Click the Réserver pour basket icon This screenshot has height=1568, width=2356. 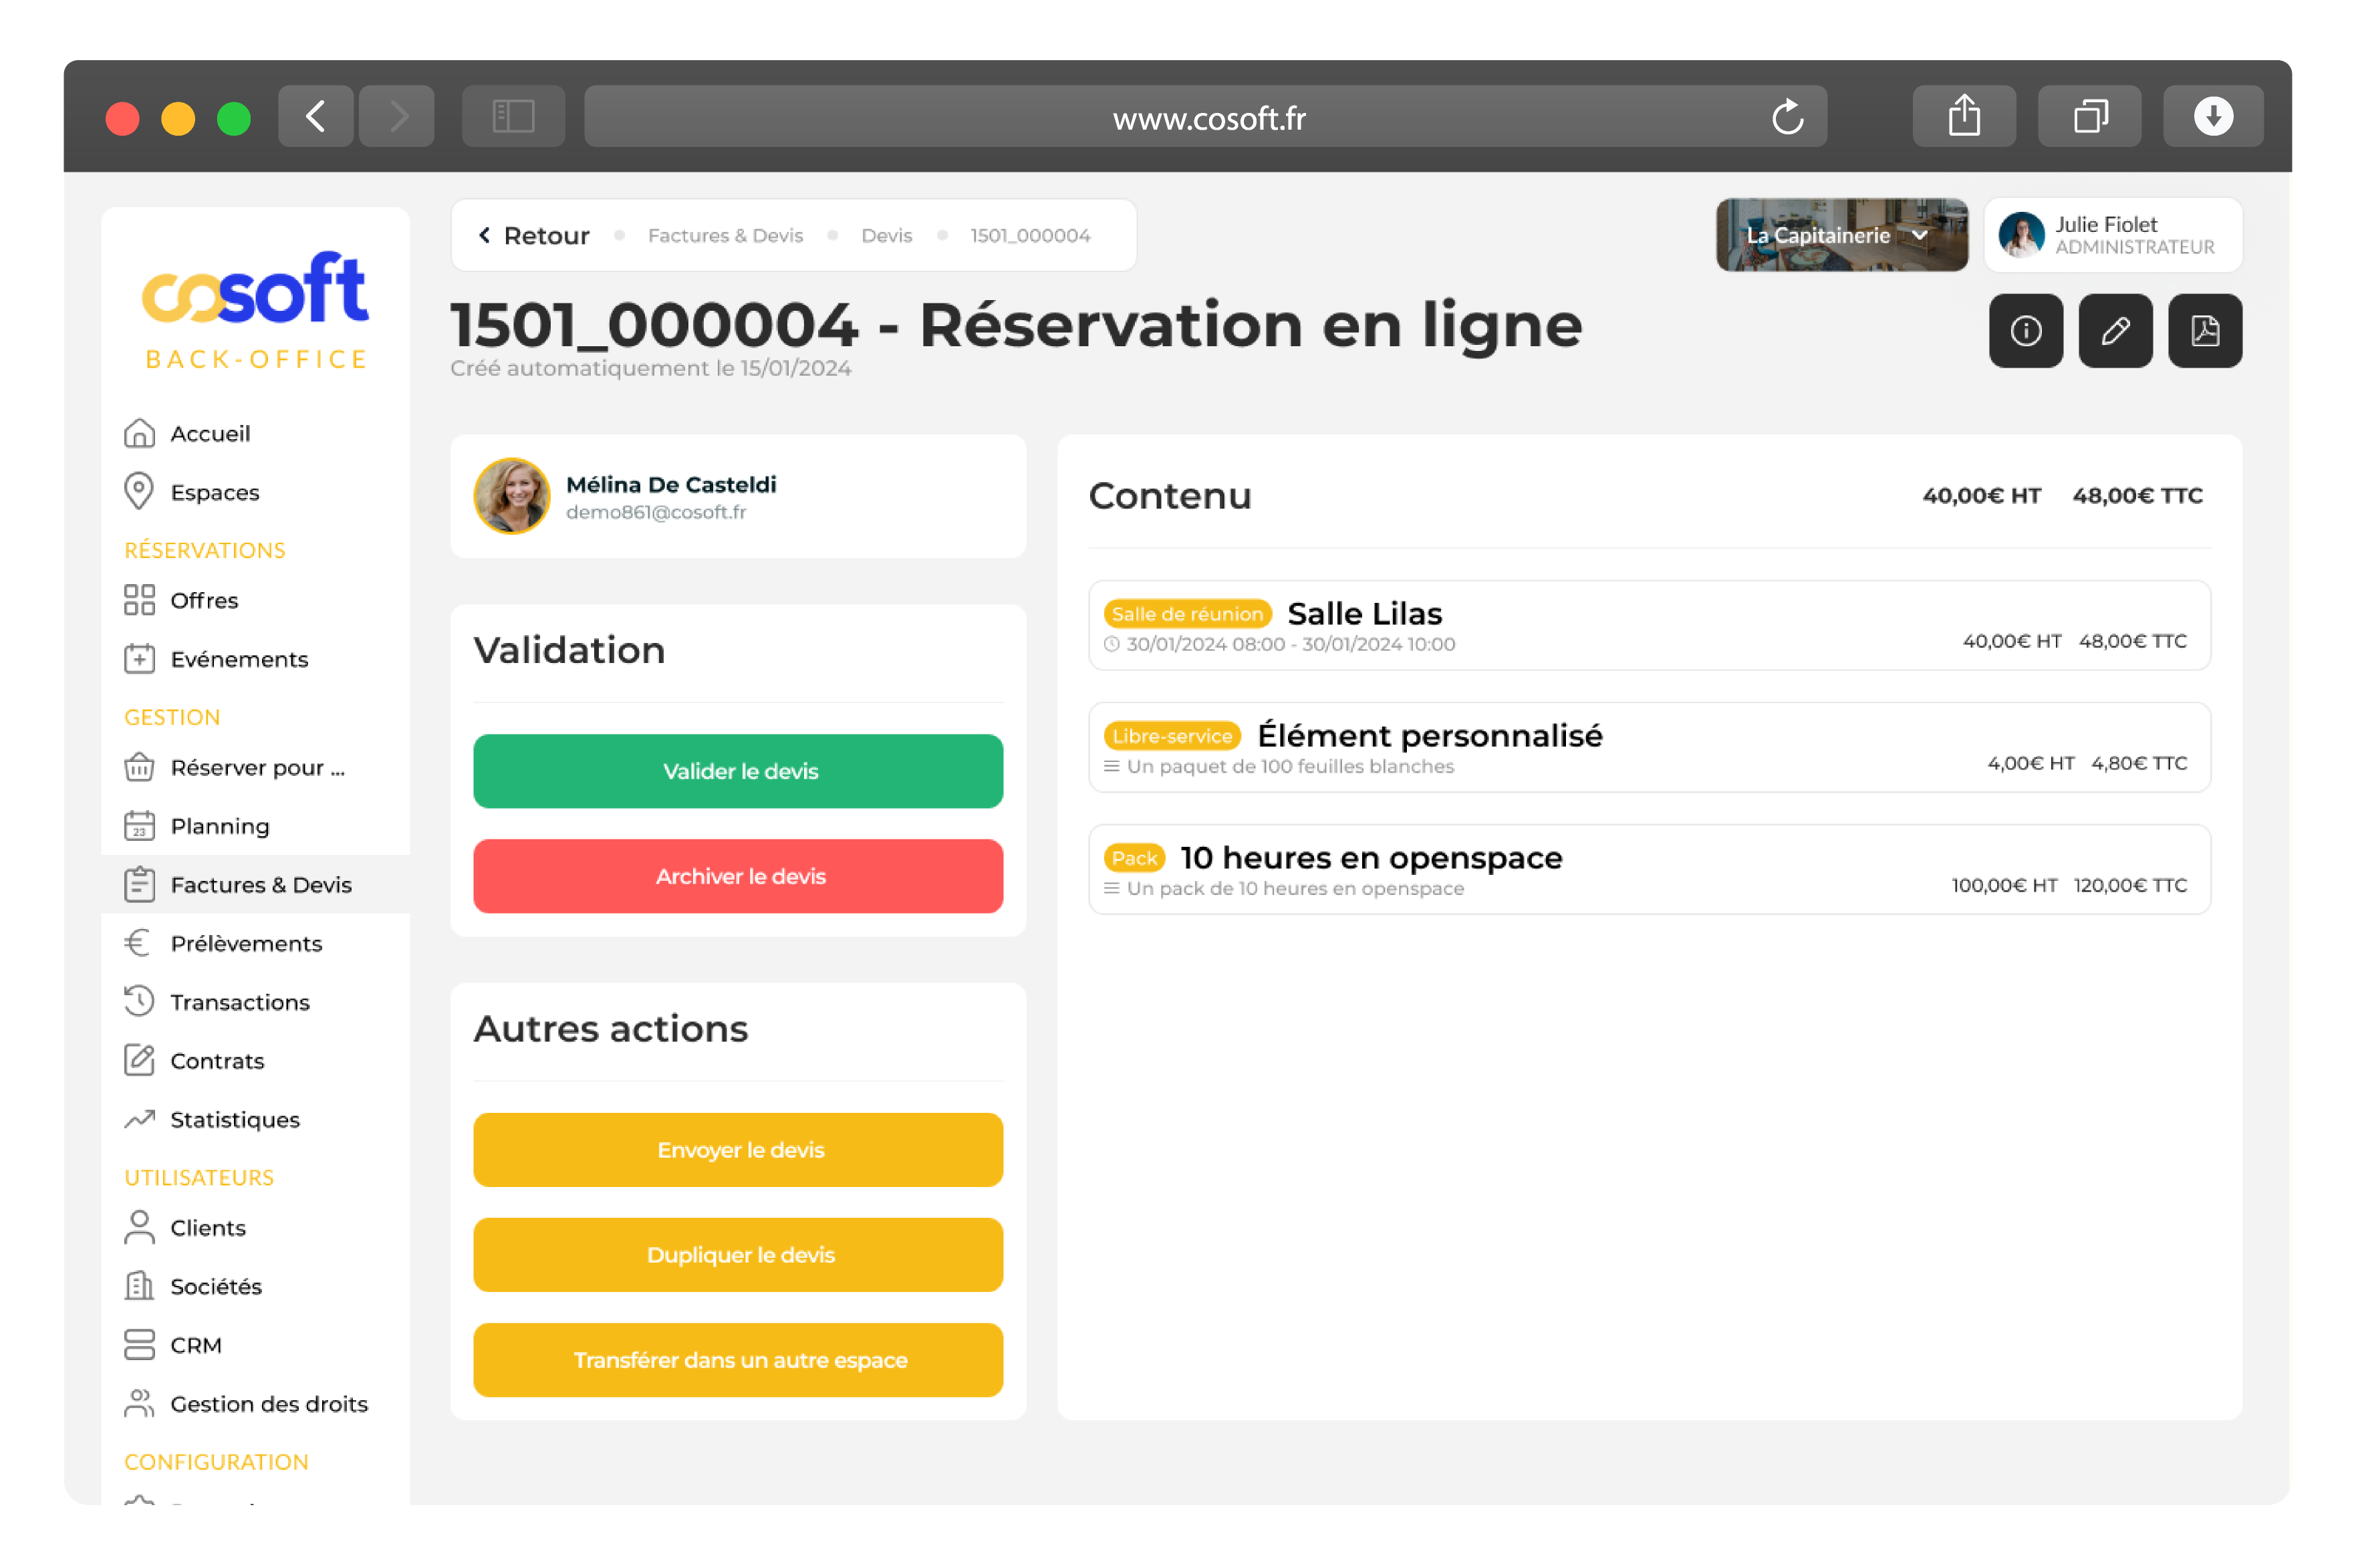[139, 767]
